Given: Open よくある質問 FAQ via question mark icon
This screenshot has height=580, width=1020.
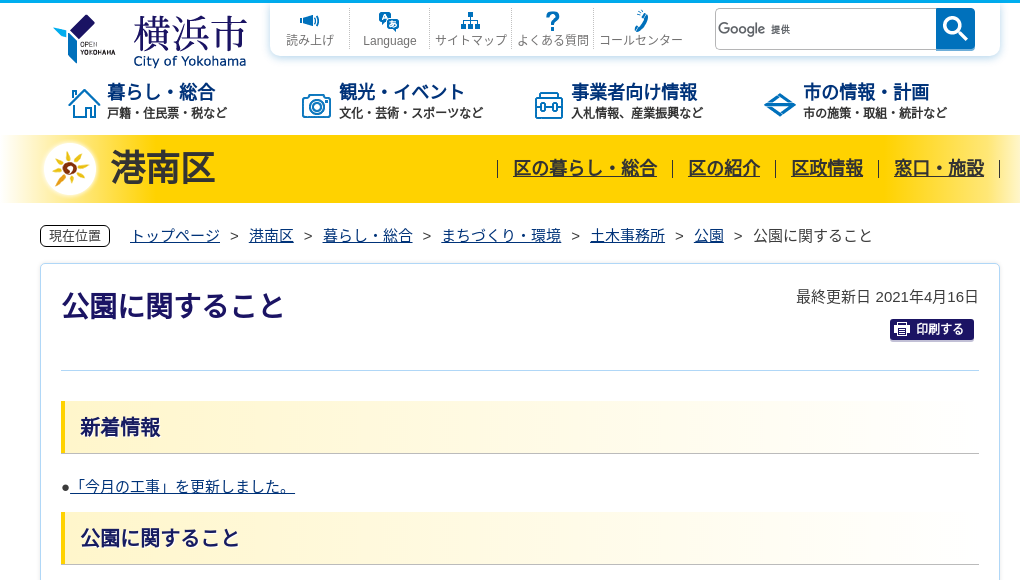Looking at the screenshot, I should [552, 20].
